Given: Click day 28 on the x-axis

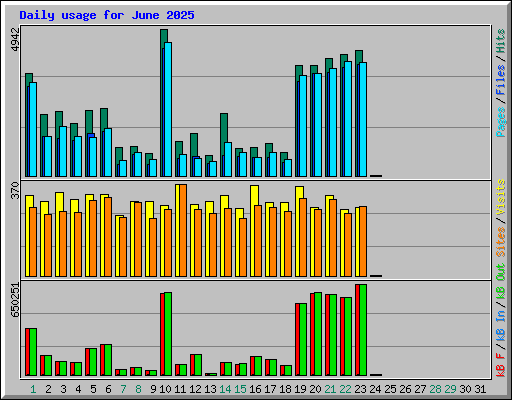Looking at the screenshot, I should 435,389.
